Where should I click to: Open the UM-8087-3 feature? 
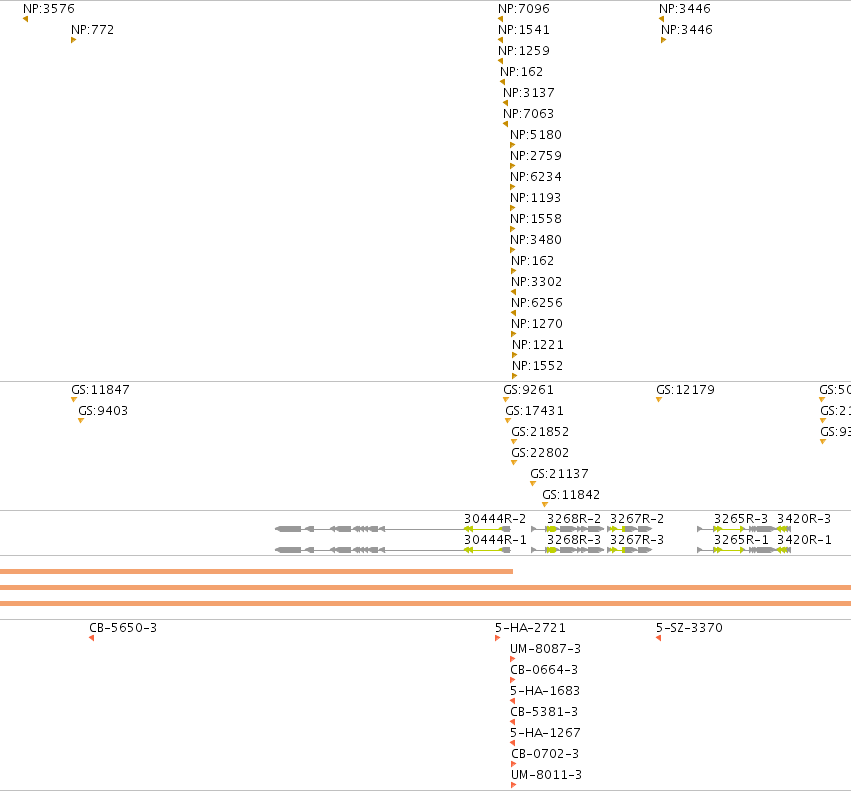point(545,649)
